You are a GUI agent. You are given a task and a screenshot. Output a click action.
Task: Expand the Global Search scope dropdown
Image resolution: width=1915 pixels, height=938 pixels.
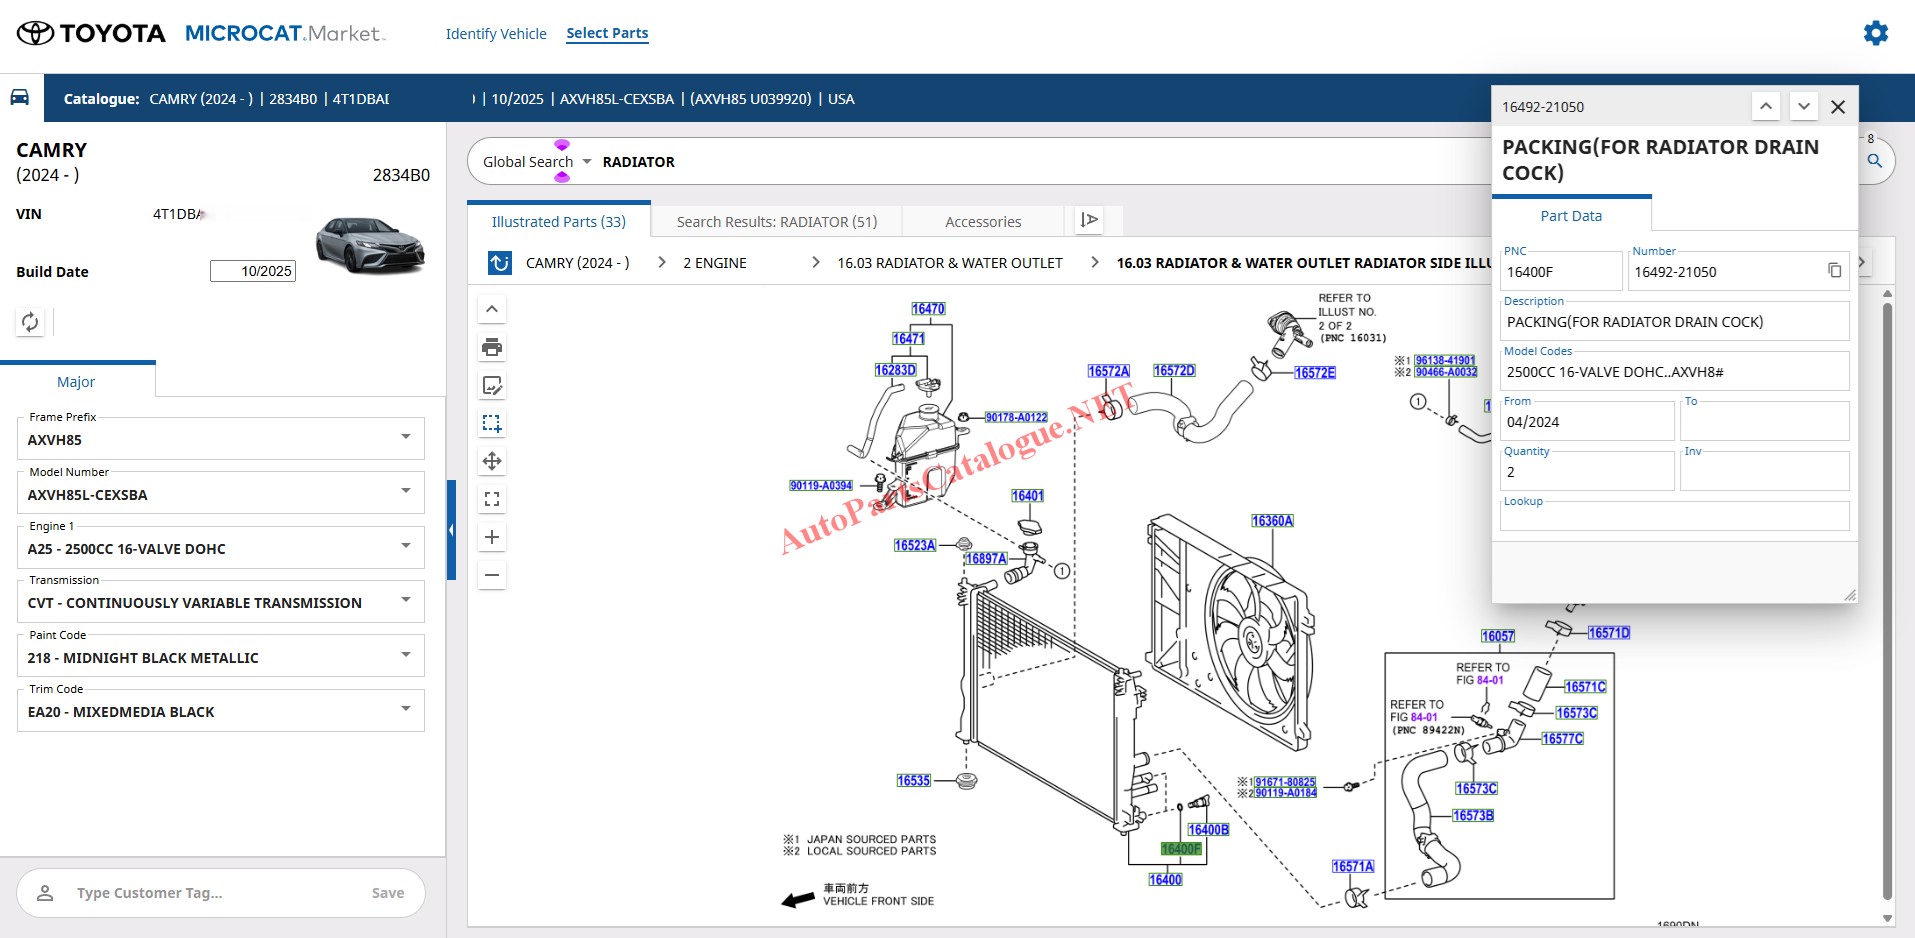coord(587,162)
